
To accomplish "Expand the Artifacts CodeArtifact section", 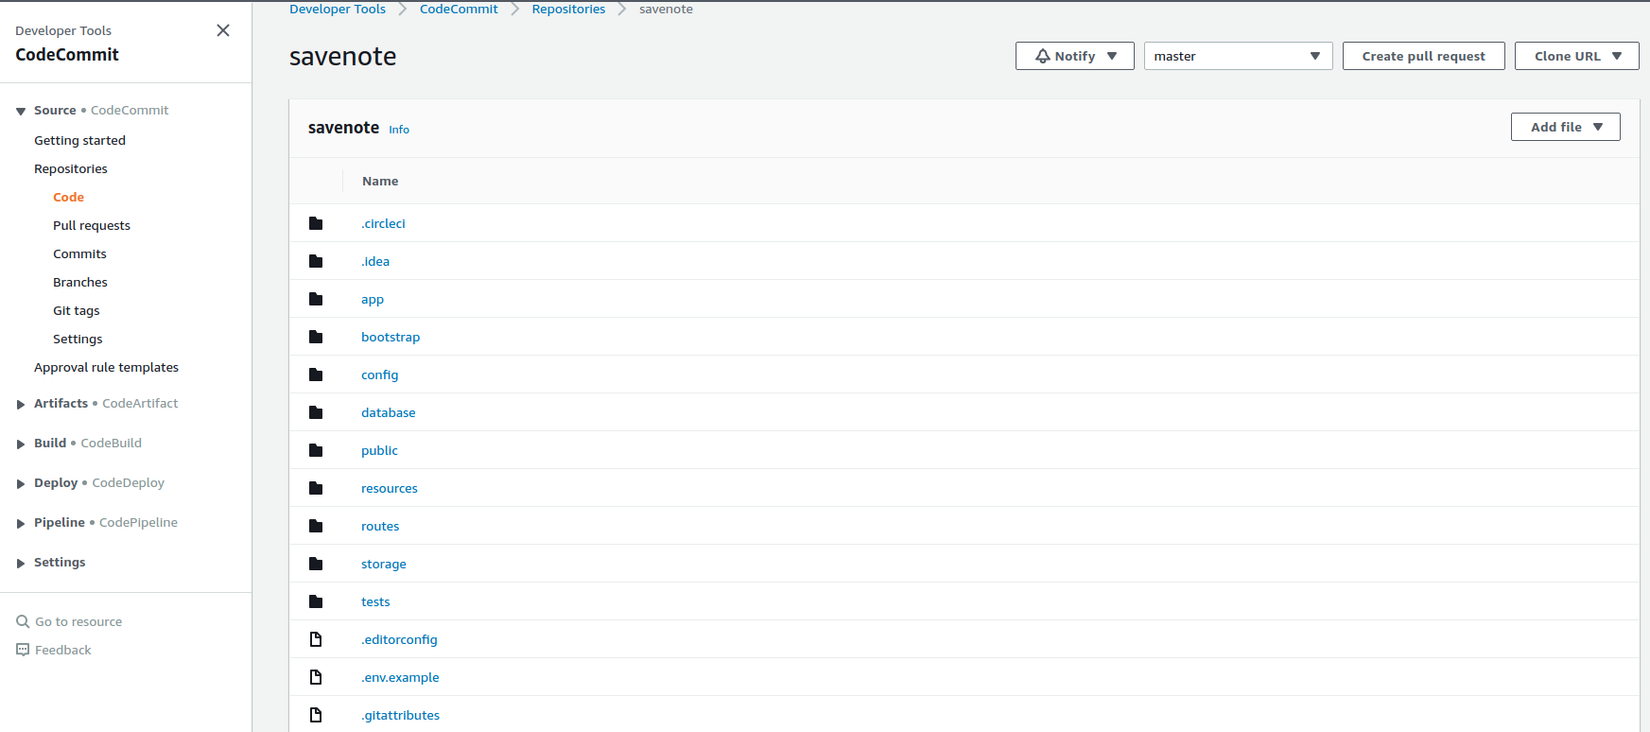I will pos(21,404).
